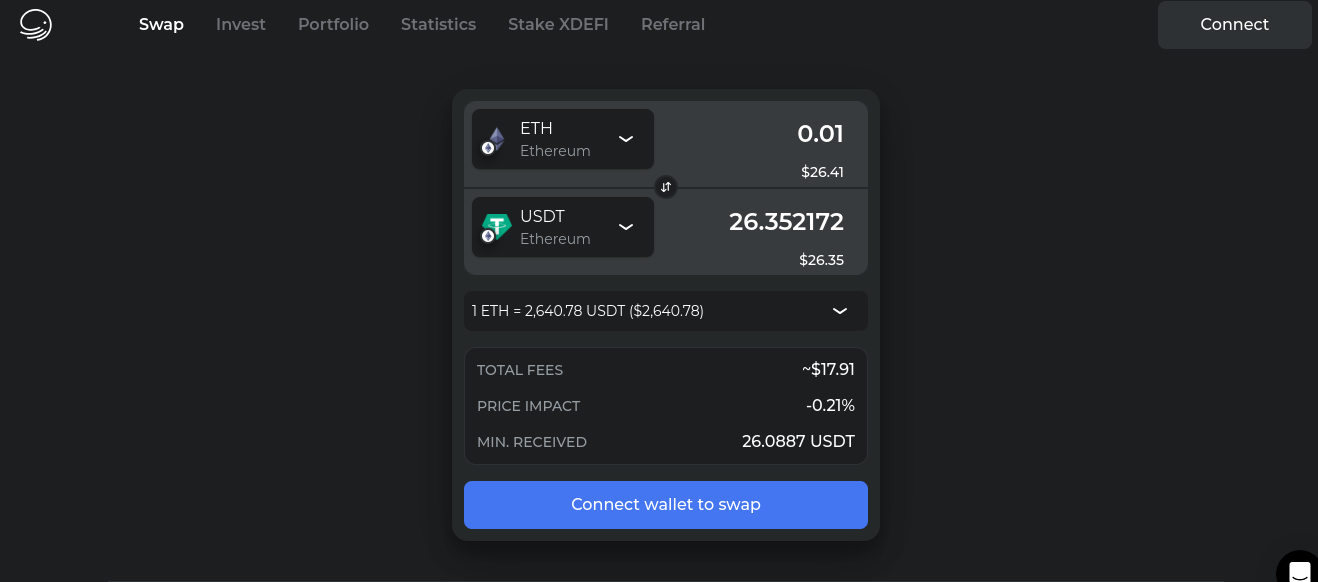Open the USDT token selection dropdown
The height and width of the screenshot is (582, 1318).
pyautogui.click(x=627, y=227)
